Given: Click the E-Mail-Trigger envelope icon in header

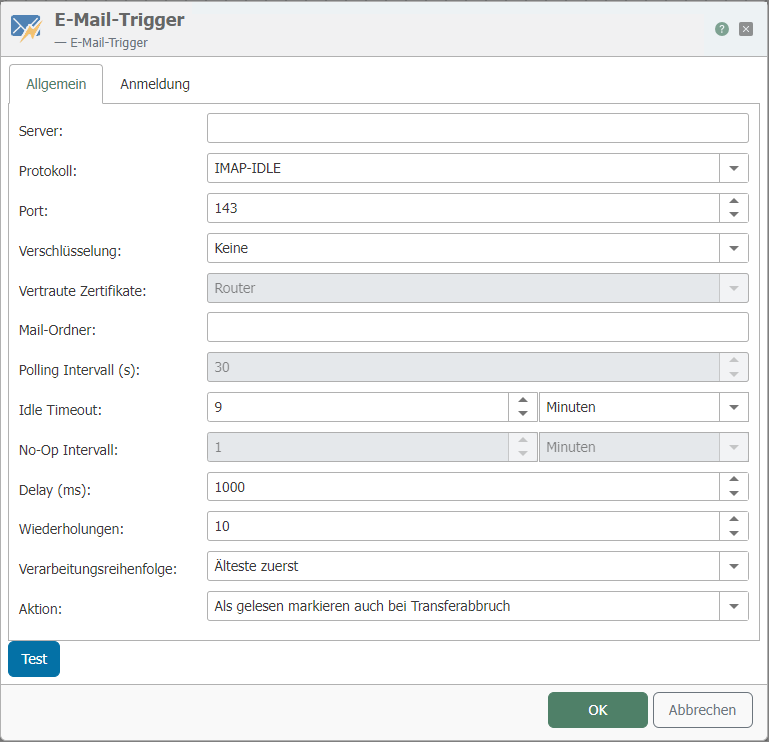Looking at the screenshot, I should click(26, 29).
